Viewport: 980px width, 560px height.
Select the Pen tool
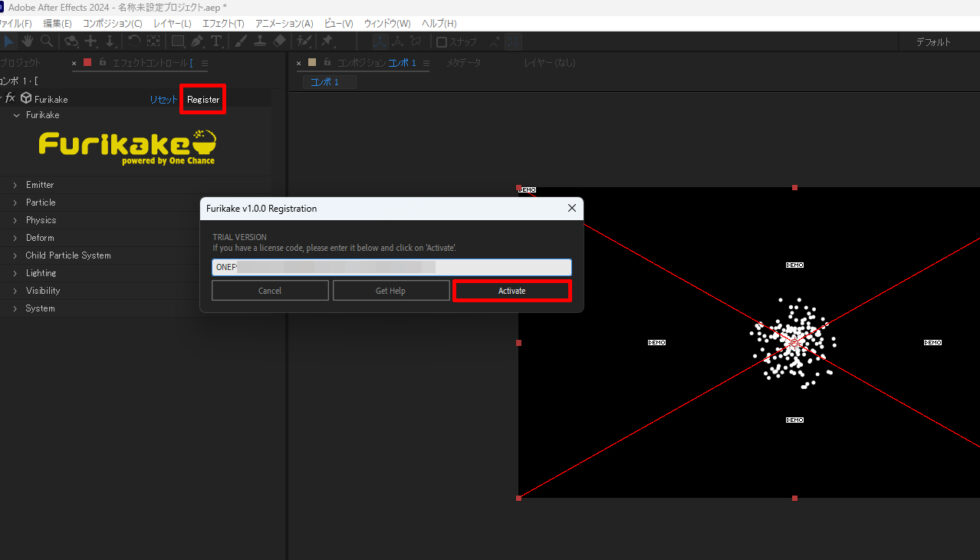(x=197, y=42)
